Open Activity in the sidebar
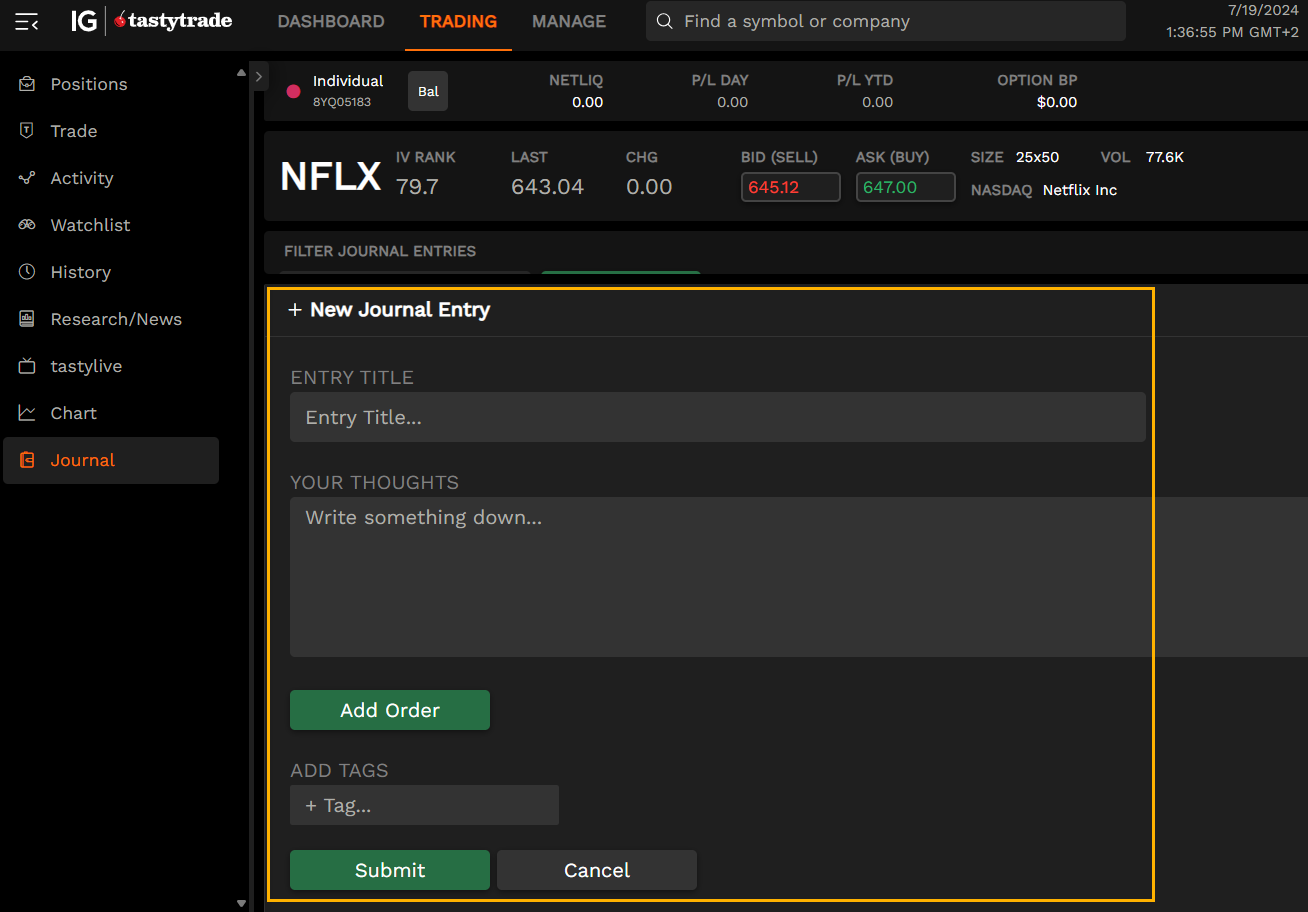1308x912 pixels. 111,178
